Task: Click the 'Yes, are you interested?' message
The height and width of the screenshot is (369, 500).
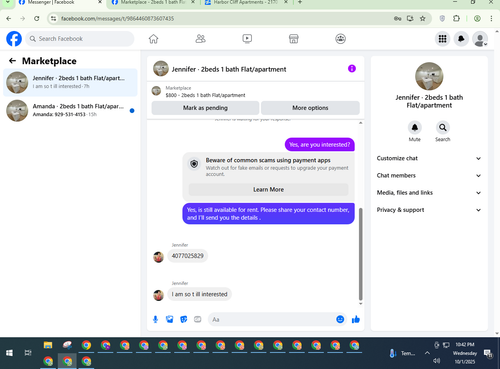Action: pyautogui.click(x=320, y=145)
